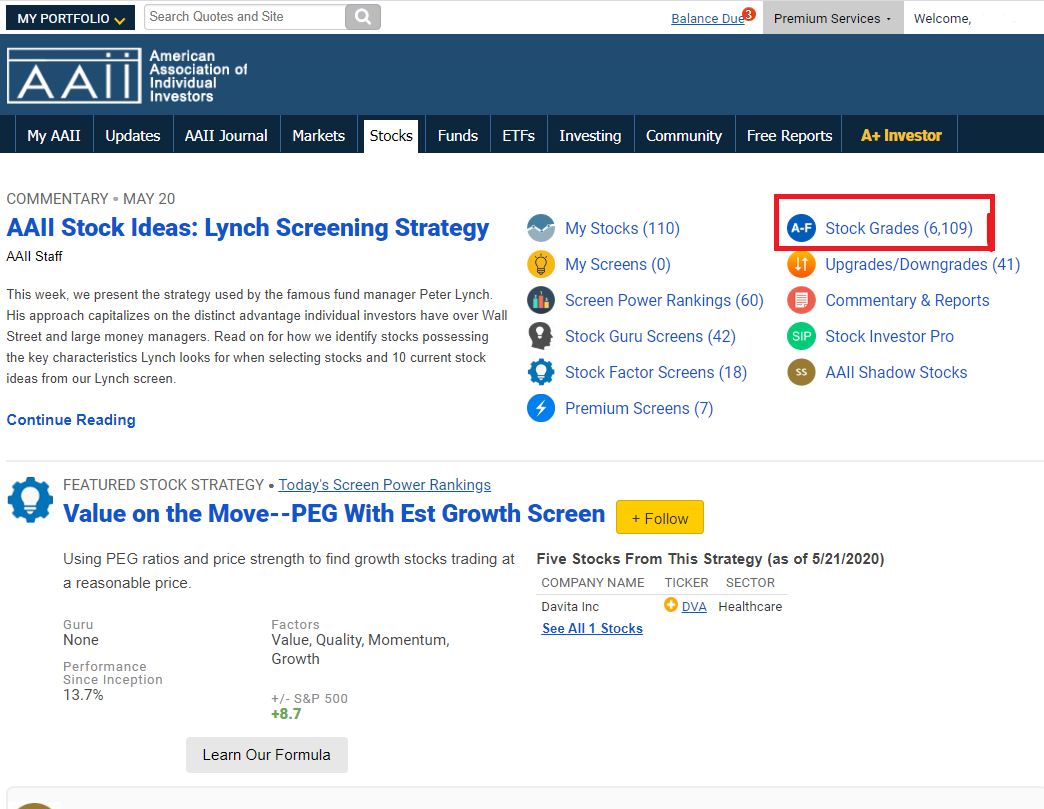Open Premium Screens (7) link
The height and width of the screenshot is (809, 1044).
(x=639, y=408)
